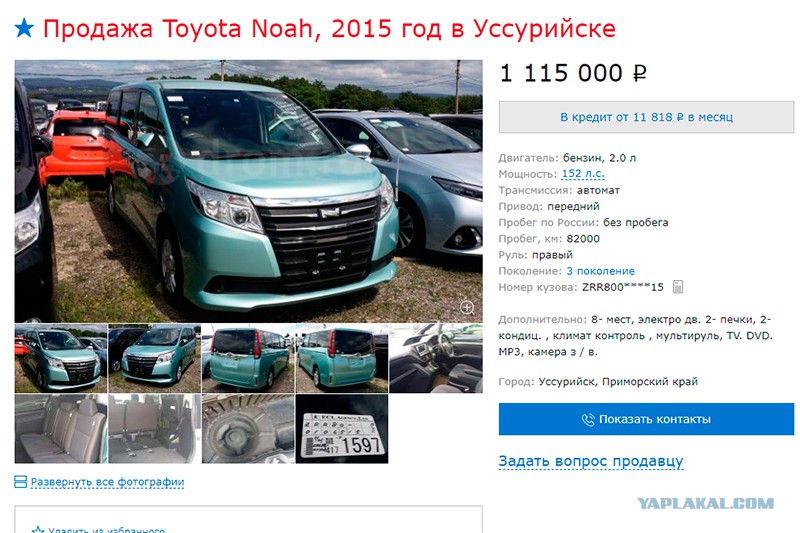Click the body number document icon

[x=677, y=287]
